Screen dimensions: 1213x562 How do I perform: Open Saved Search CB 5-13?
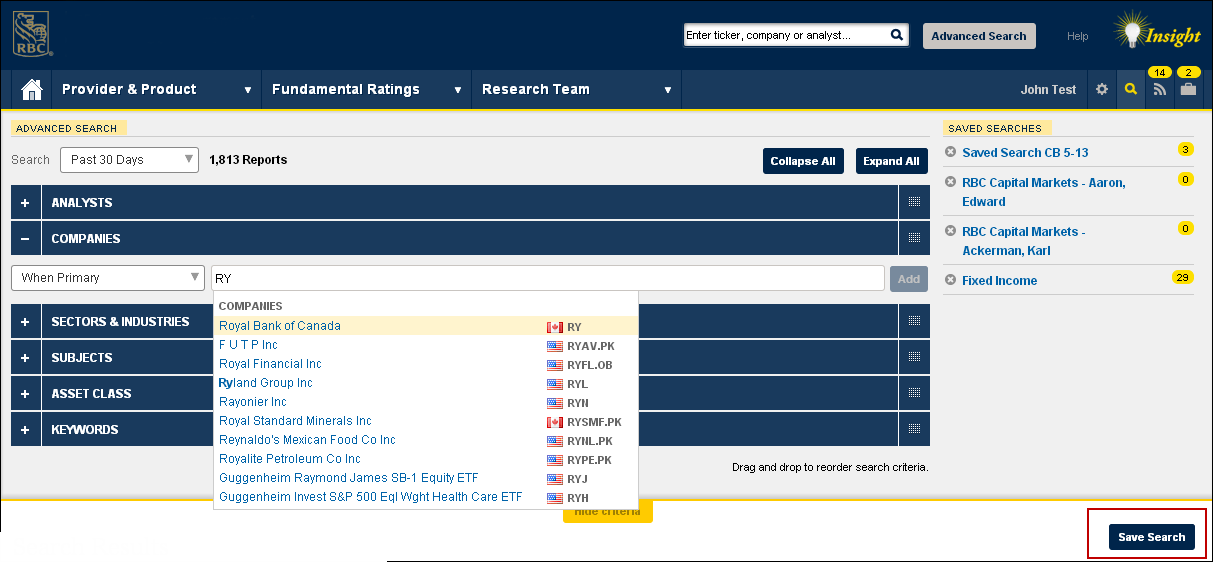coord(1025,153)
